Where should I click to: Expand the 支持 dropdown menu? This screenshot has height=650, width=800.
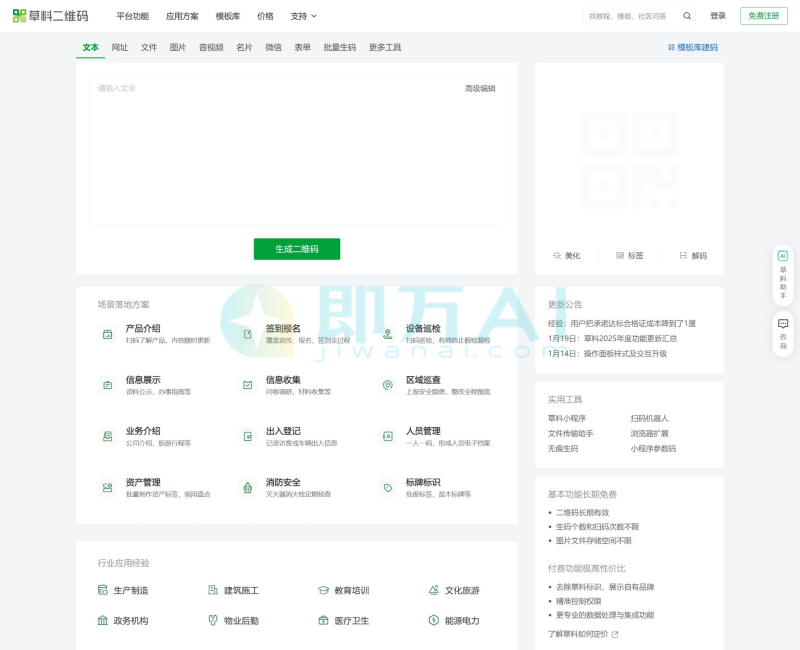tap(303, 16)
